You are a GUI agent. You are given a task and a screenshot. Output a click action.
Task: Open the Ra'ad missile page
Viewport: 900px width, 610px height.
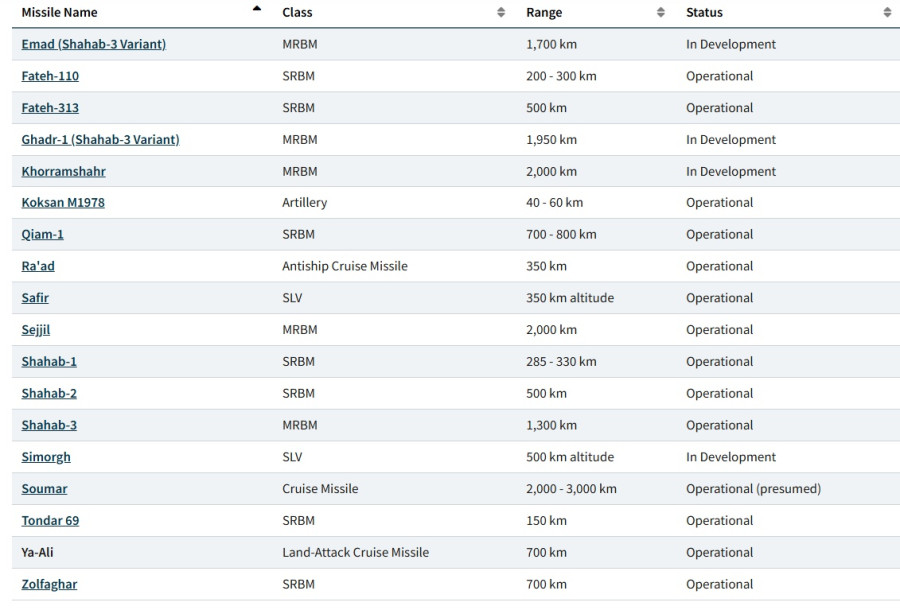coord(38,266)
